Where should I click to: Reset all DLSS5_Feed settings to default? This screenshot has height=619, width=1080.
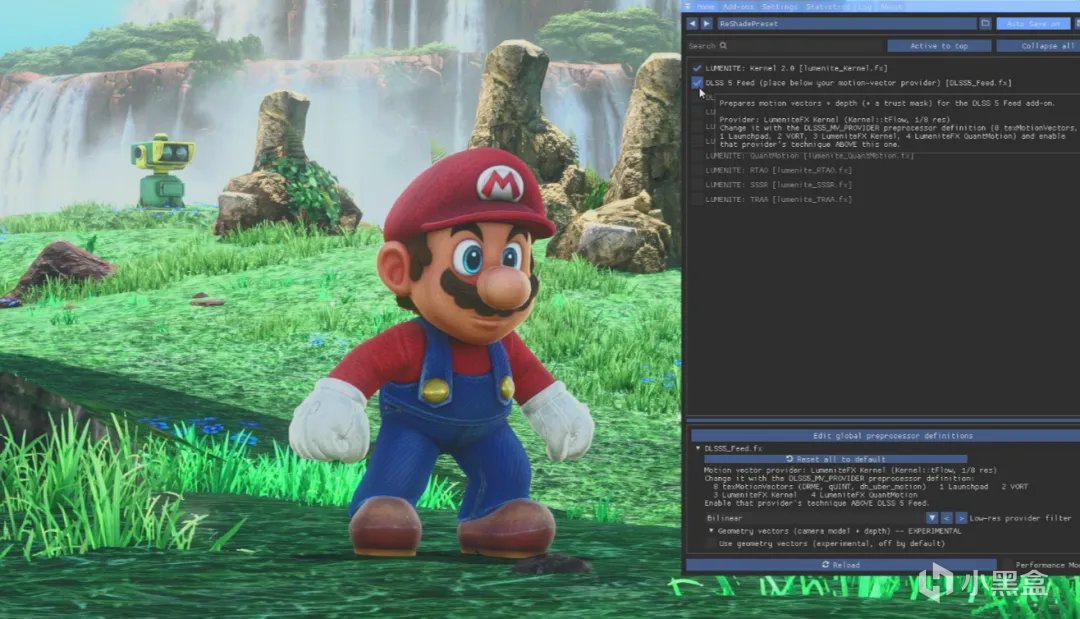[x=835, y=459]
